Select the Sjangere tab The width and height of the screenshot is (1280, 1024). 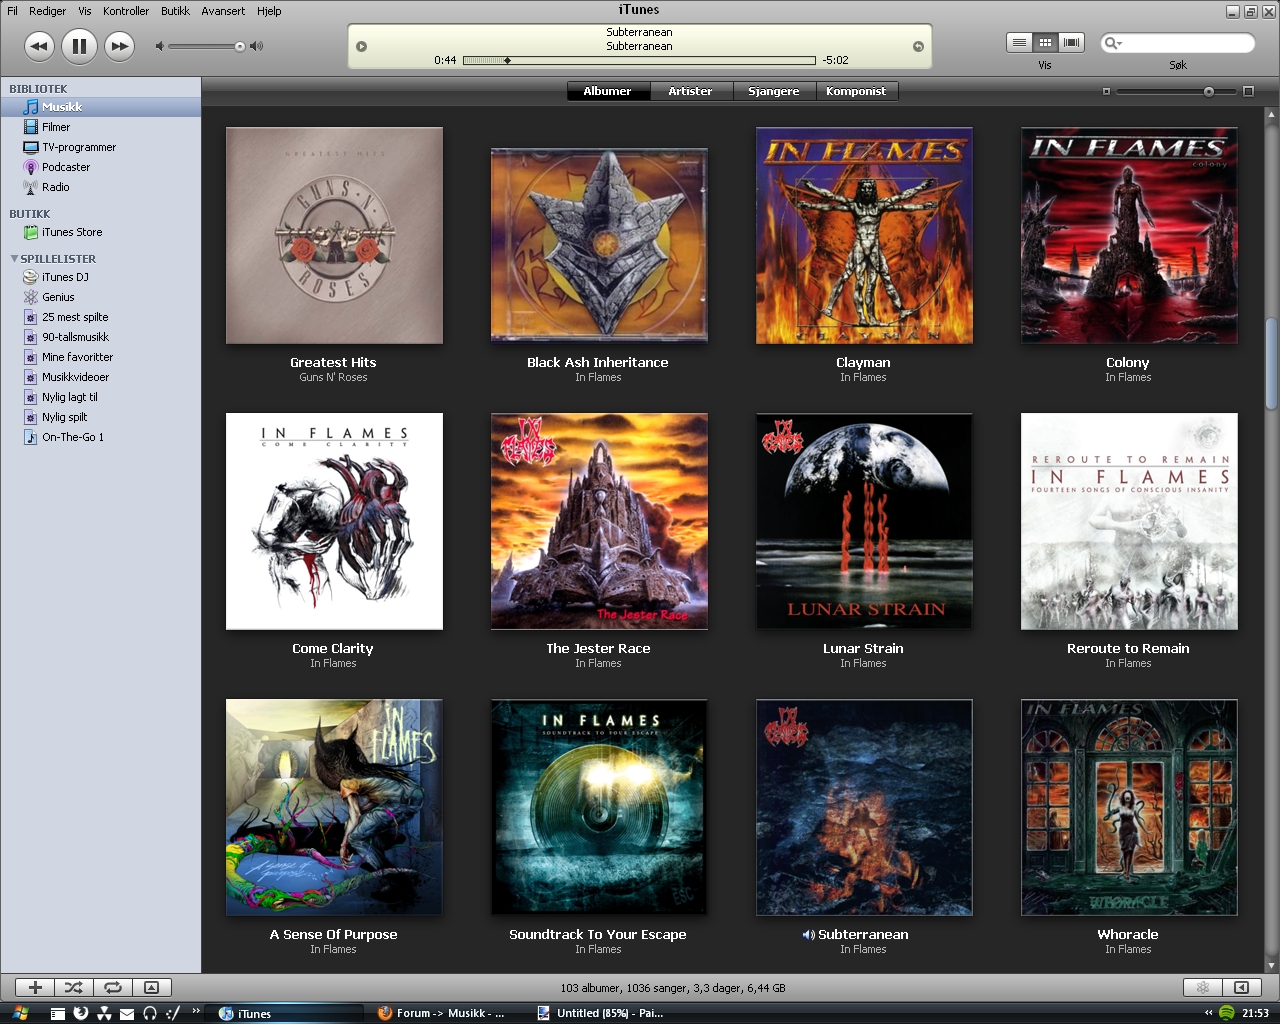(774, 91)
